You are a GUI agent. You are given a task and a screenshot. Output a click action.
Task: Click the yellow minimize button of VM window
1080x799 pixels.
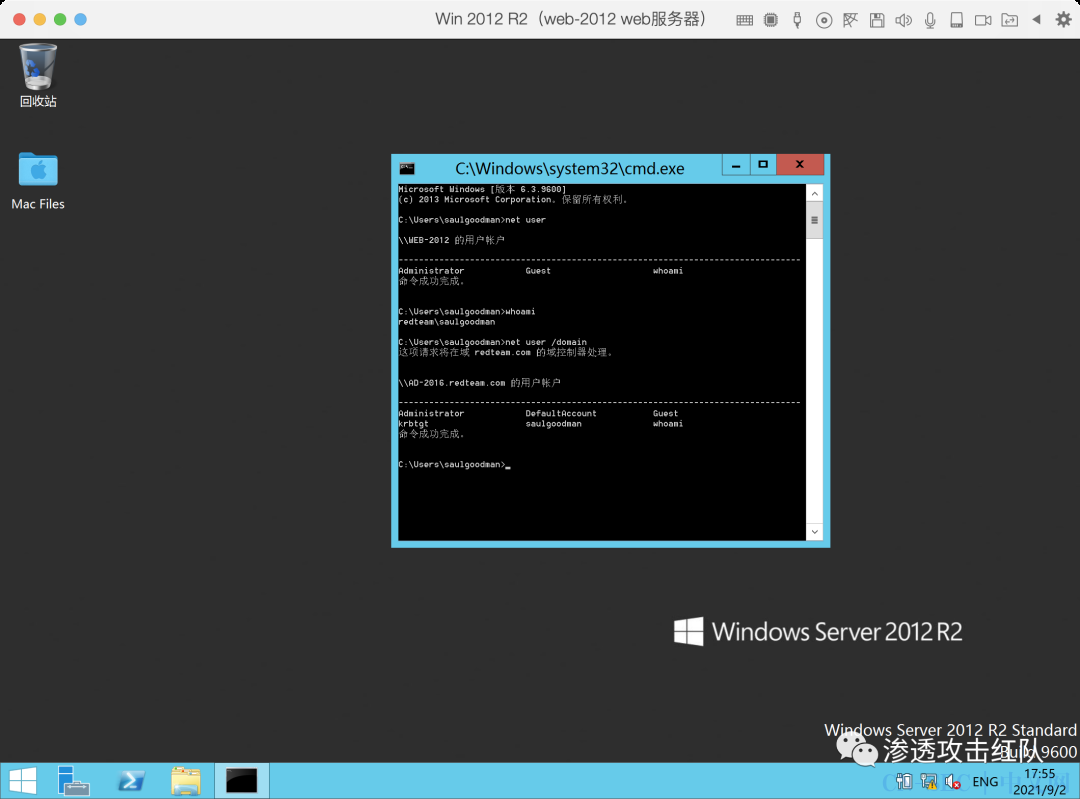click(x=40, y=19)
